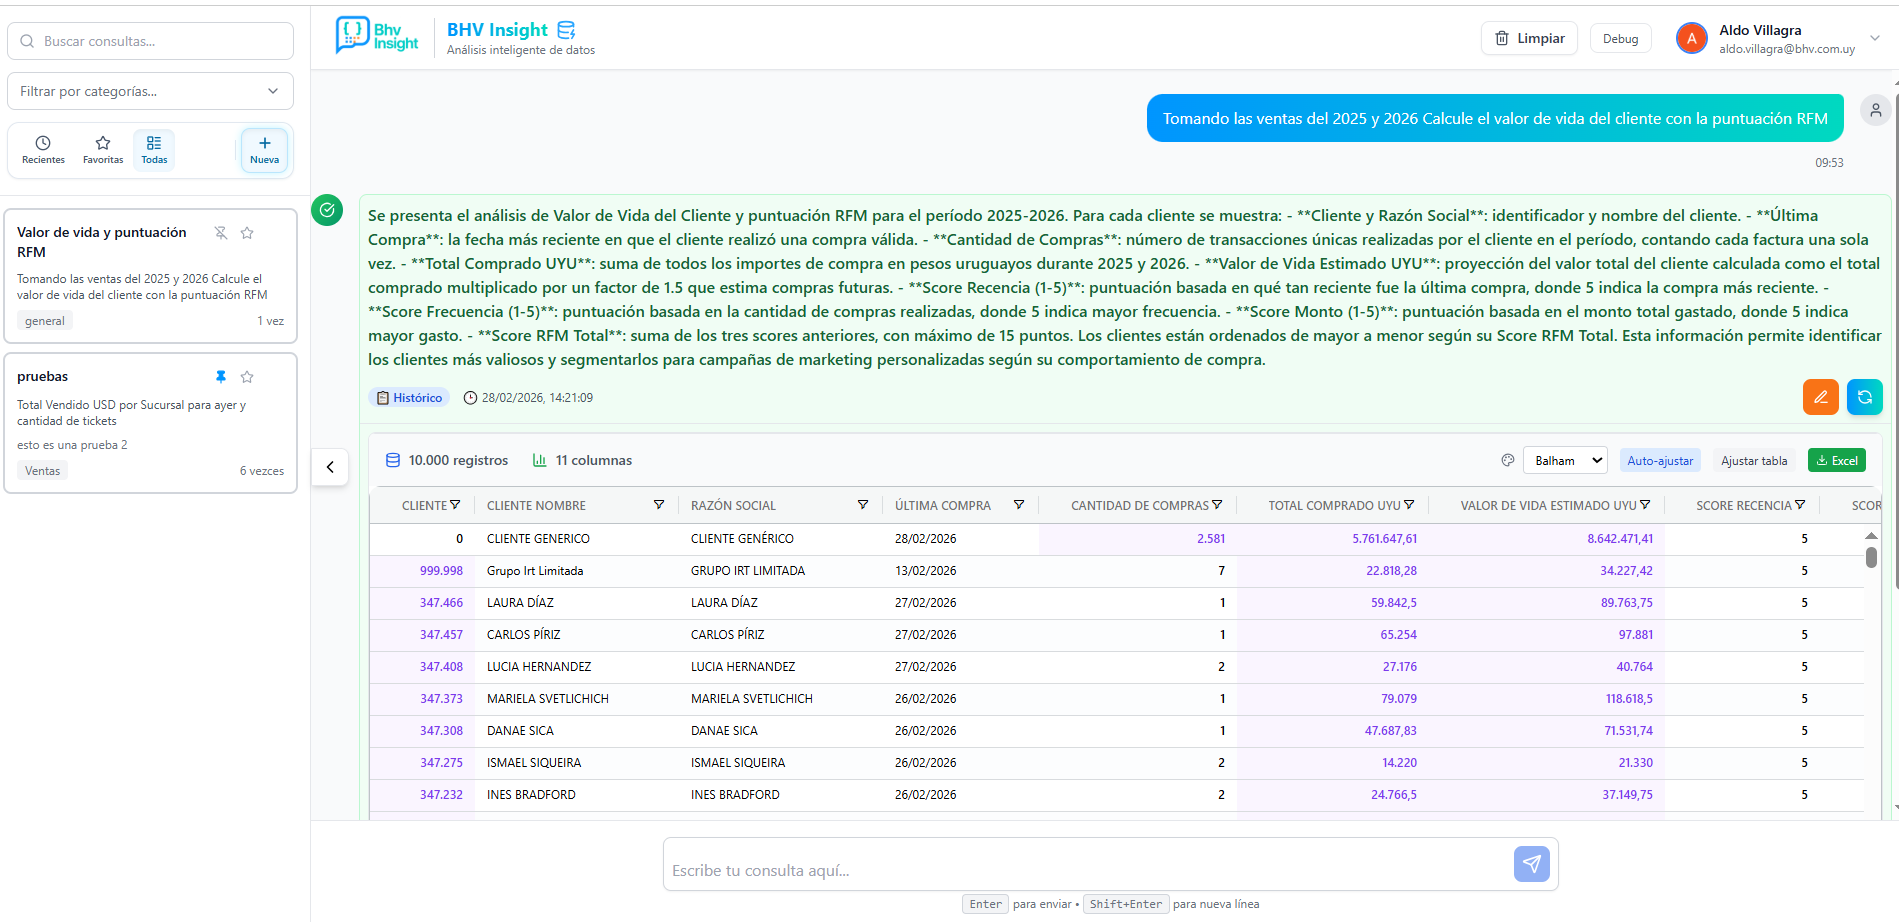Click the database icon next to BHV Insight
Screen dimensions: 1899x922
coord(566,30)
